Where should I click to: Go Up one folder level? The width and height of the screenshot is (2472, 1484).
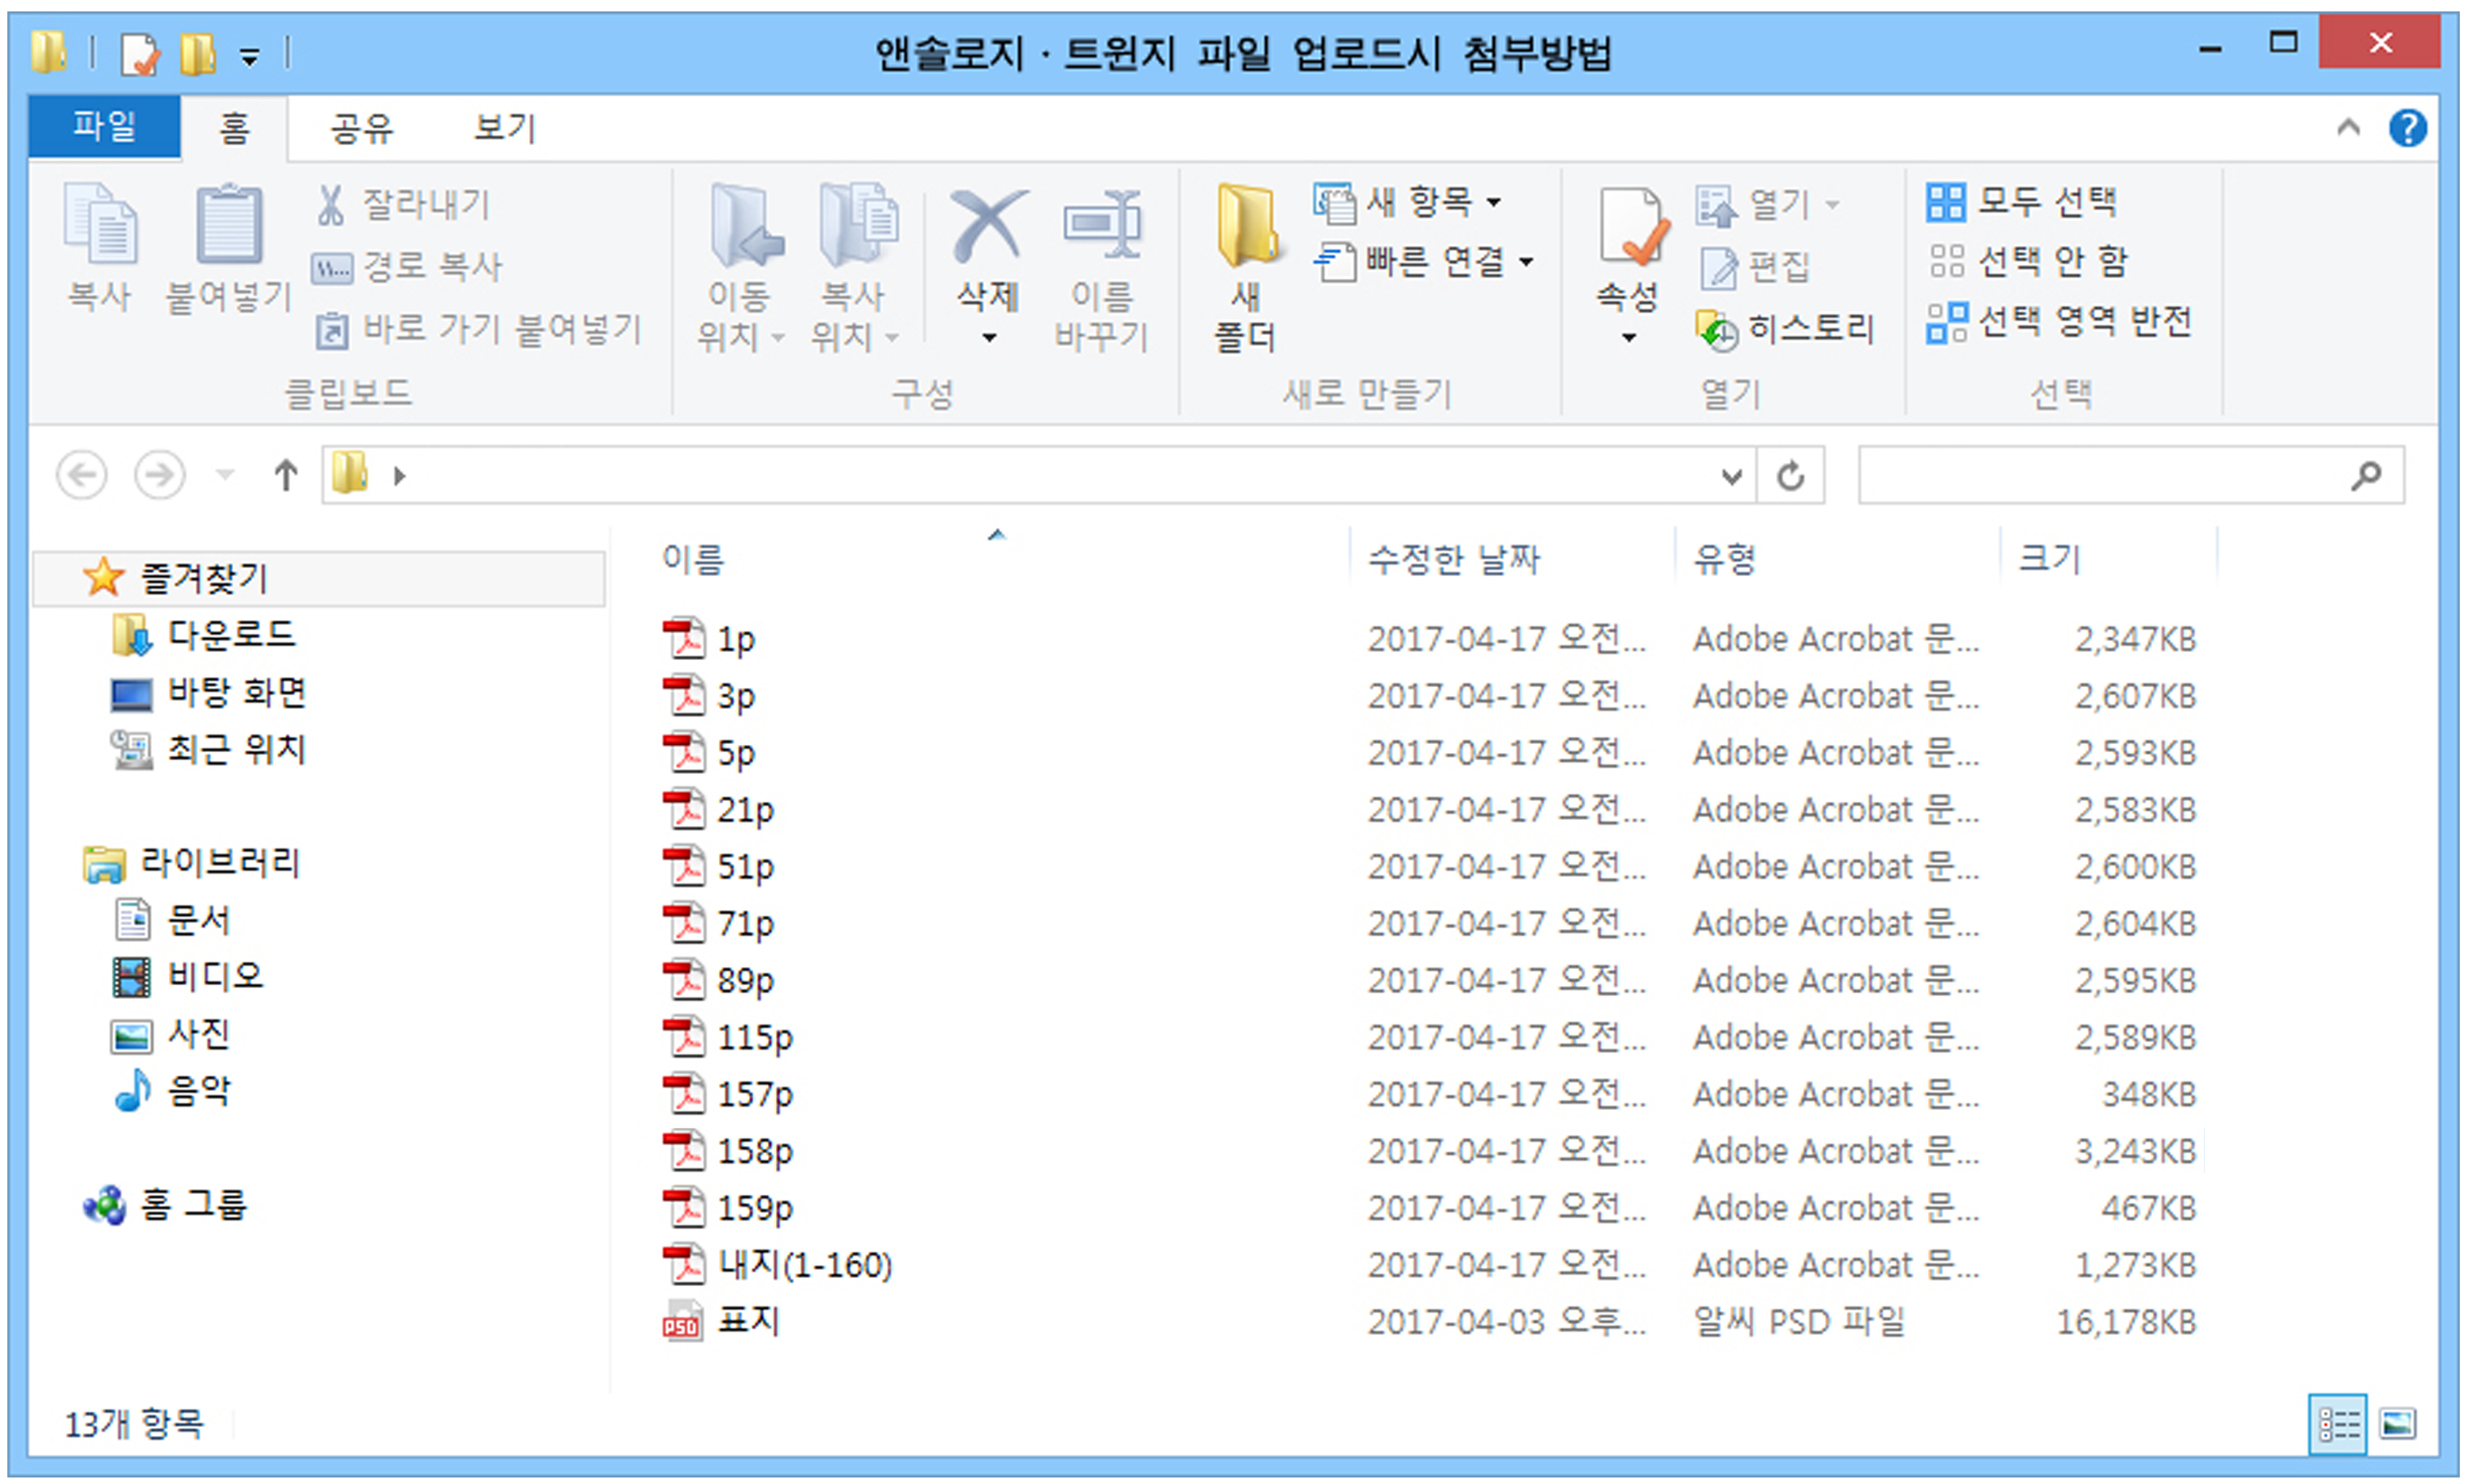(286, 475)
